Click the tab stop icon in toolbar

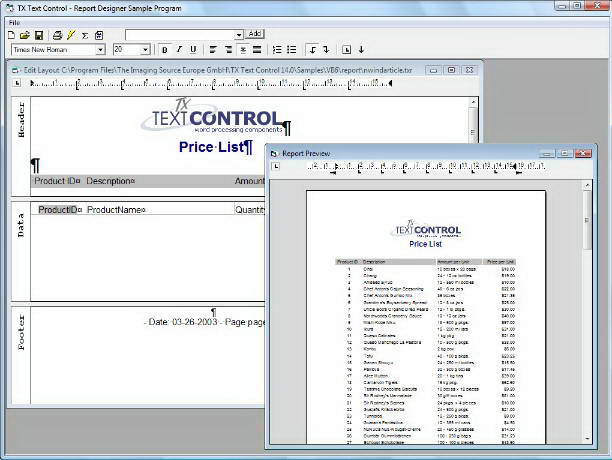346,50
